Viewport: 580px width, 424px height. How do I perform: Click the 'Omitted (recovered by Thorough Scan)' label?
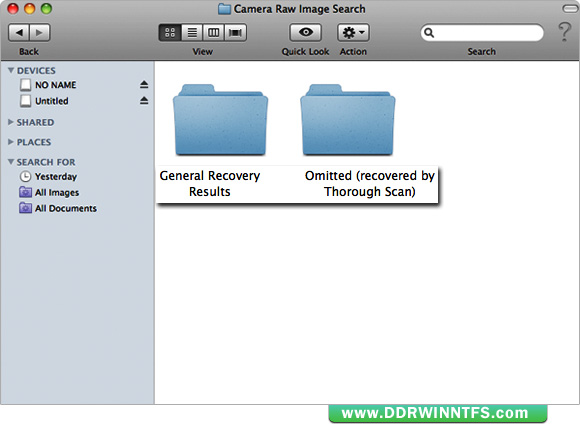point(370,184)
